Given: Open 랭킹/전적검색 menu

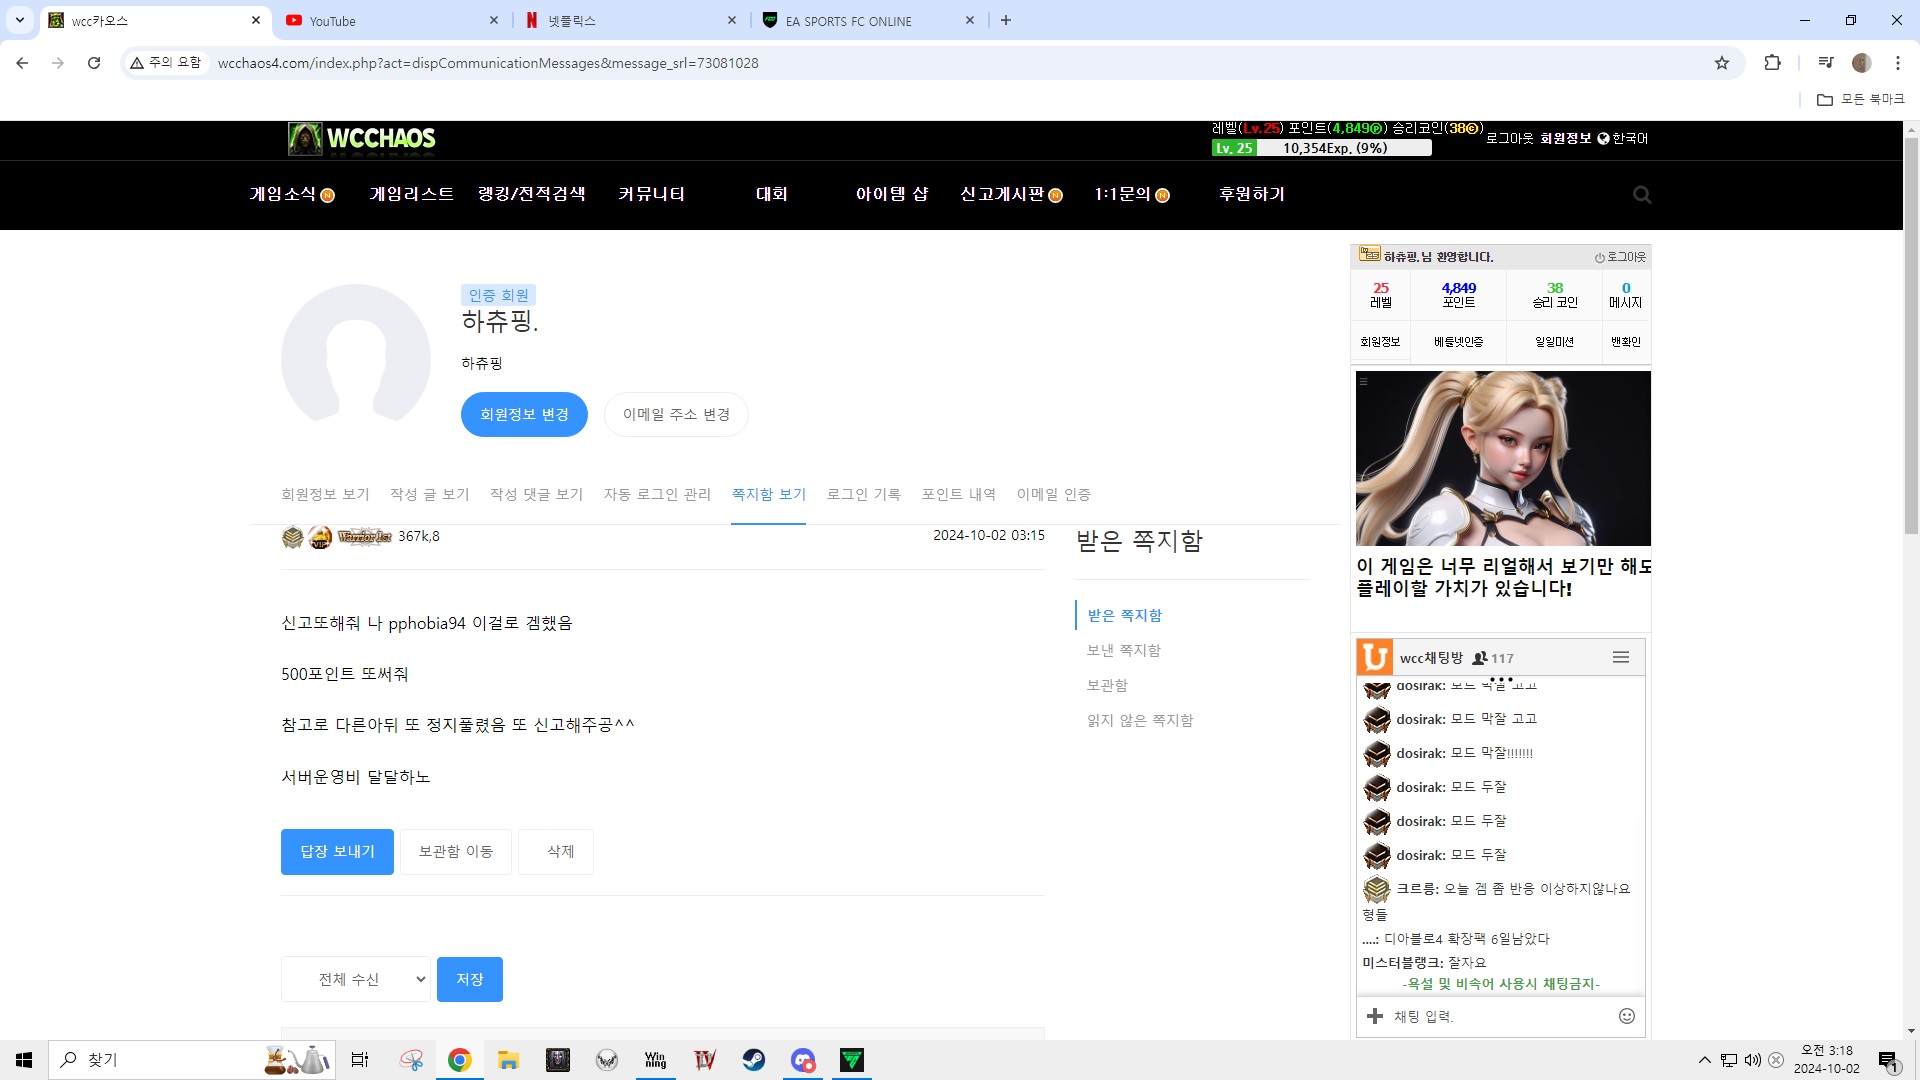Looking at the screenshot, I should (x=531, y=194).
